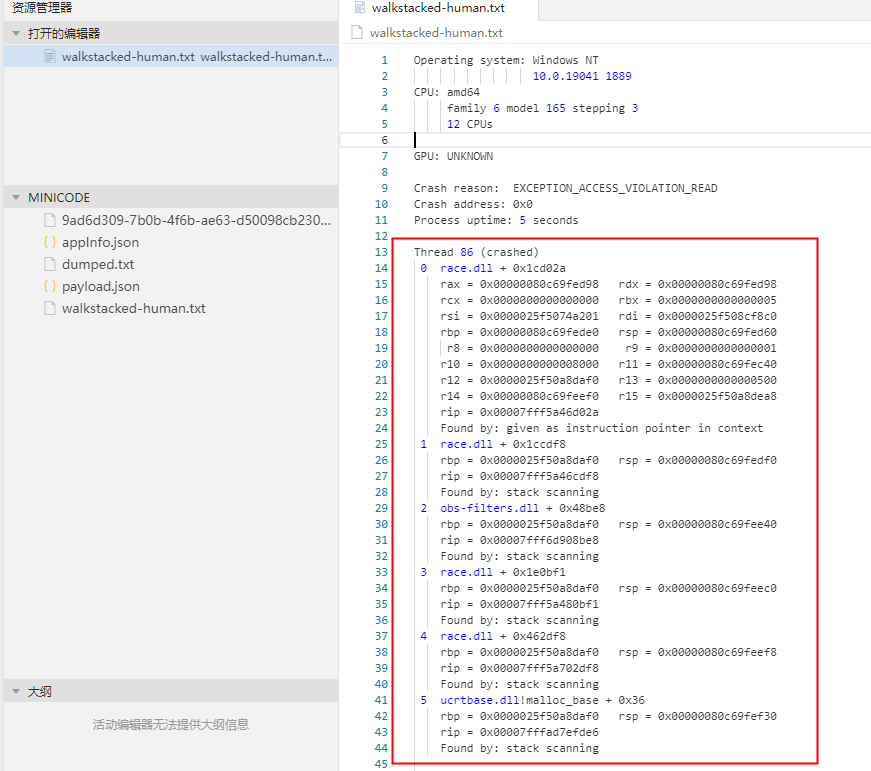Image resolution: width=871 pixels, height=771 pixels.
Task: Click the appInfo.json braces icon
Action: [x=49, y=242]
